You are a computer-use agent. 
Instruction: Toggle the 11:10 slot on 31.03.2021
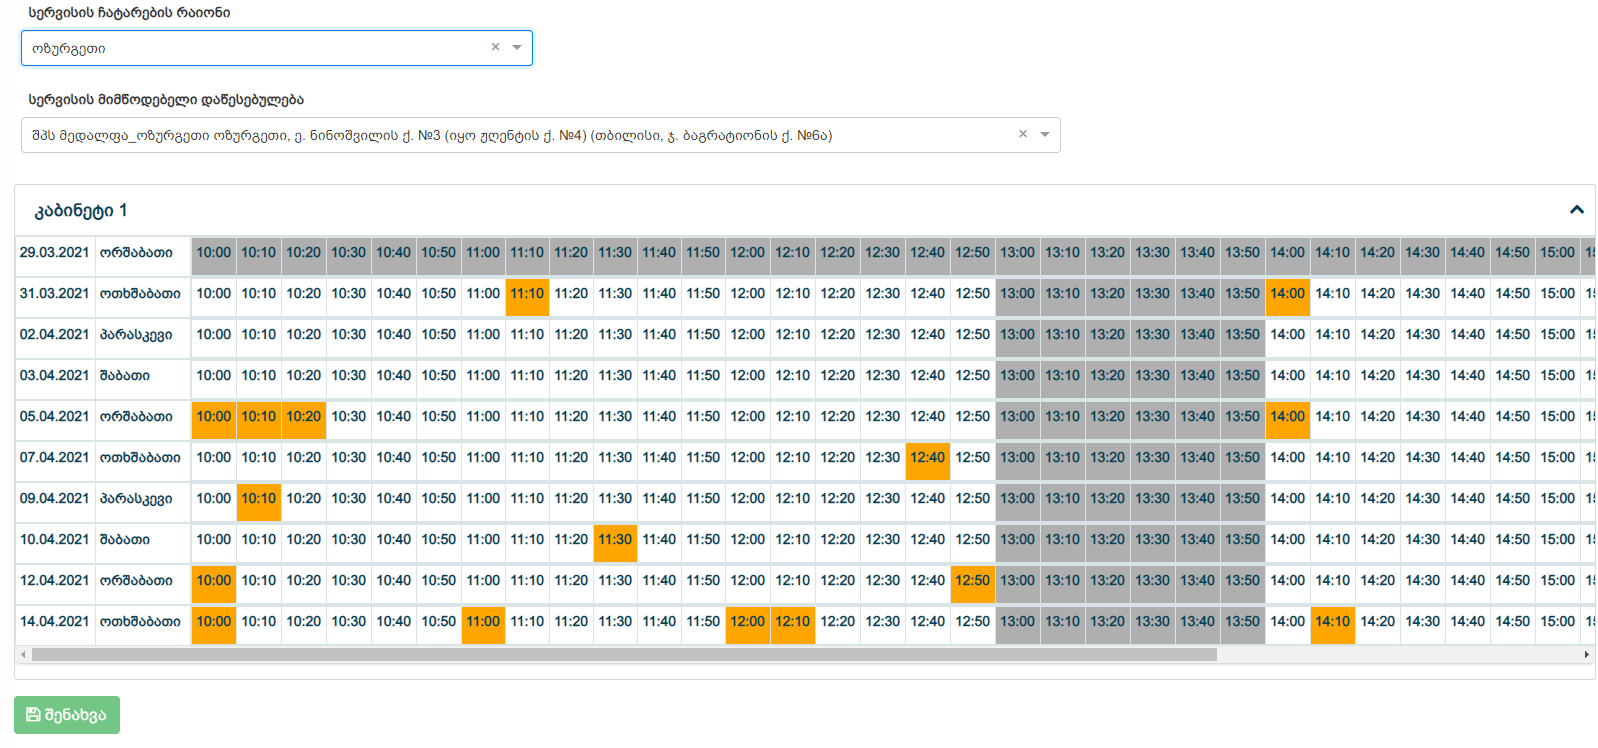(527, 294)
